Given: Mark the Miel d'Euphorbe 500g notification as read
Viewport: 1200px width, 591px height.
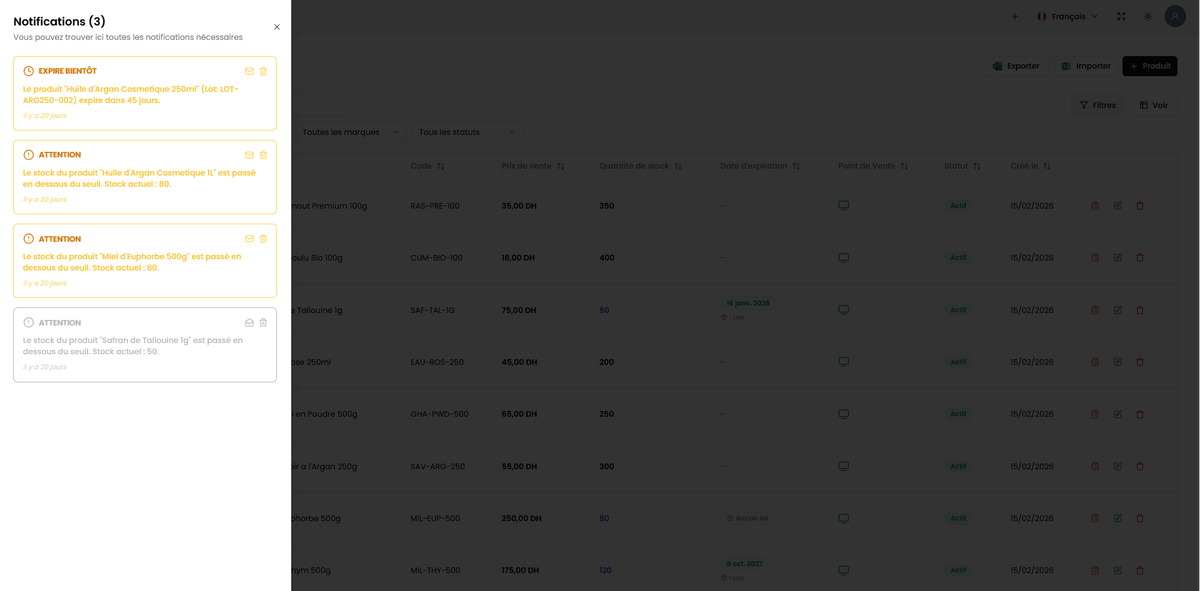Looking at the screenshot, I should point(249,239).
